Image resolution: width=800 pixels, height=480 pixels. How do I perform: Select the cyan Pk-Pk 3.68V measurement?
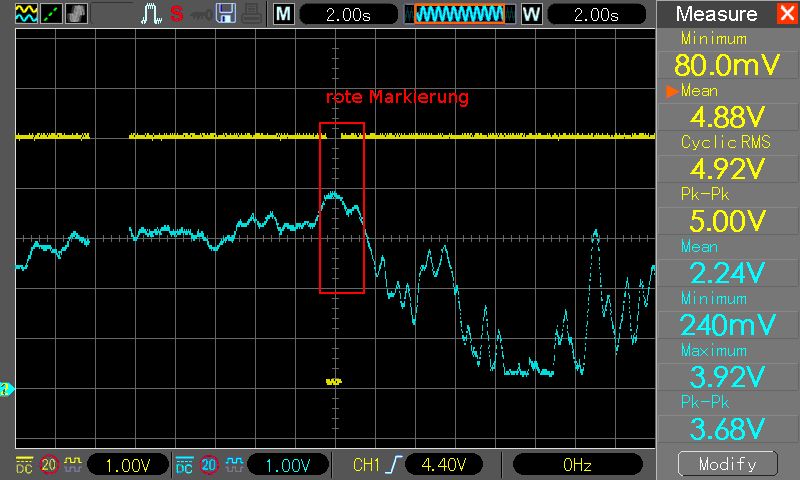(727, 429)
